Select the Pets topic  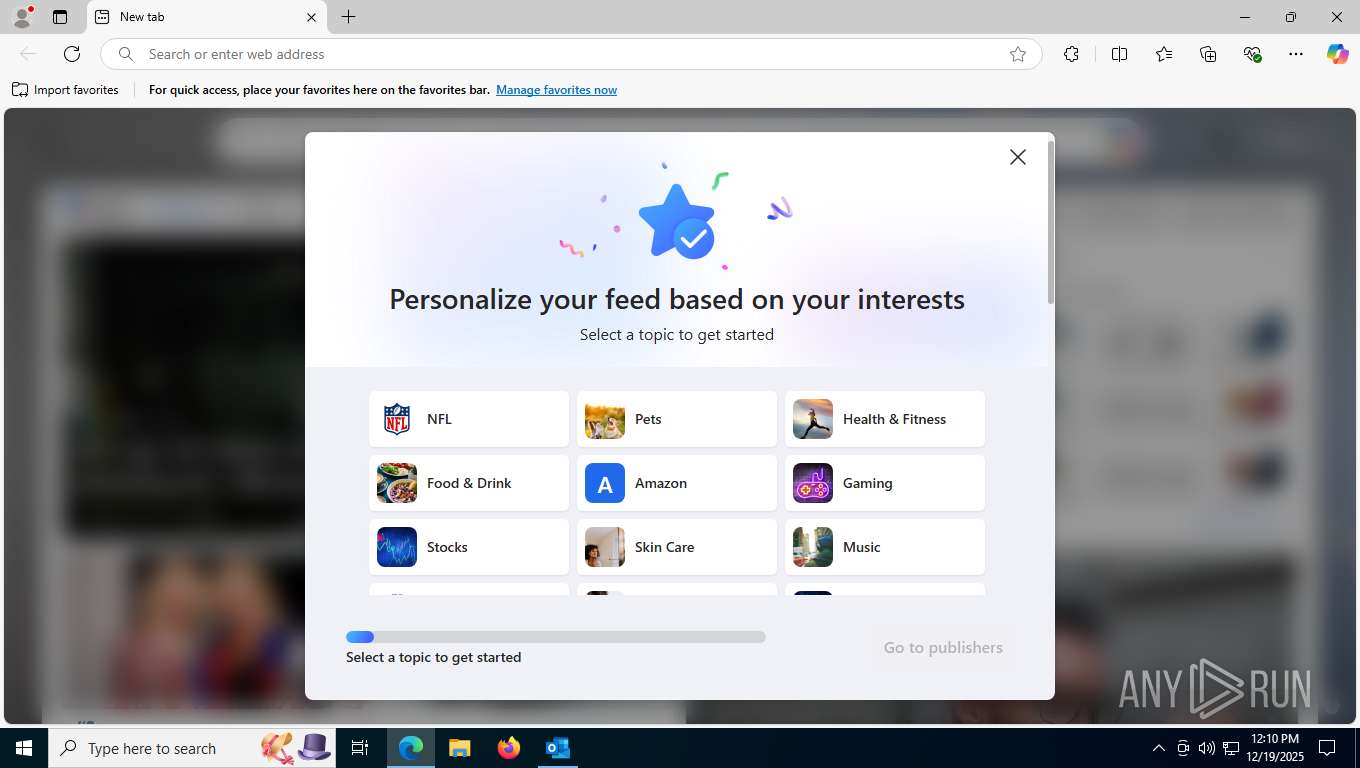(x=677, y=419)
